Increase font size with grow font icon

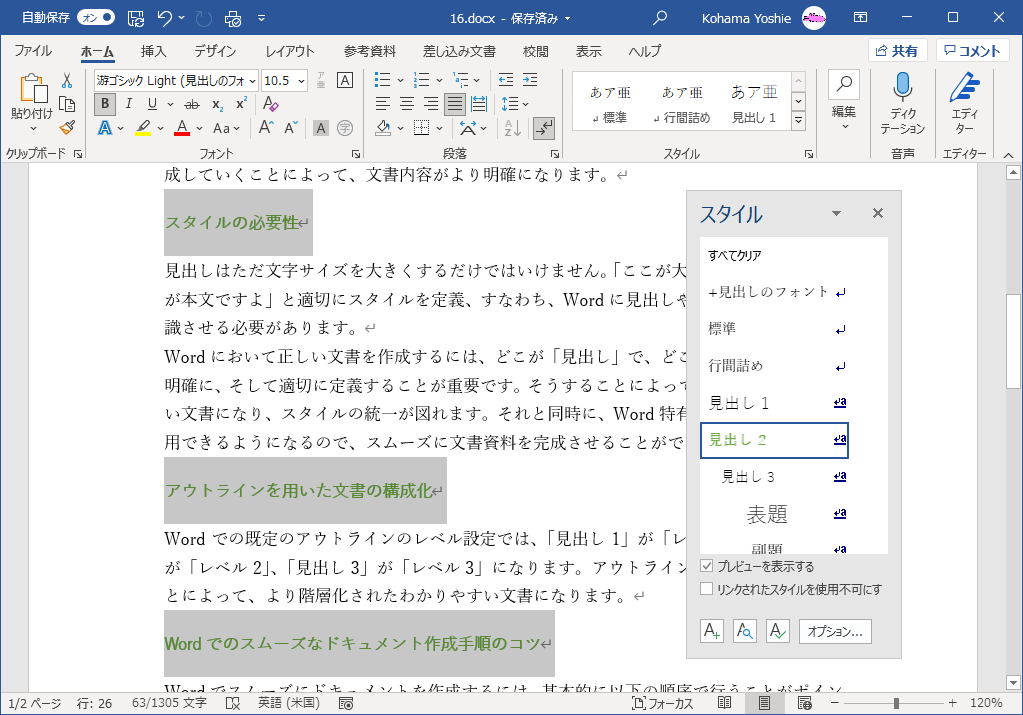266,128
